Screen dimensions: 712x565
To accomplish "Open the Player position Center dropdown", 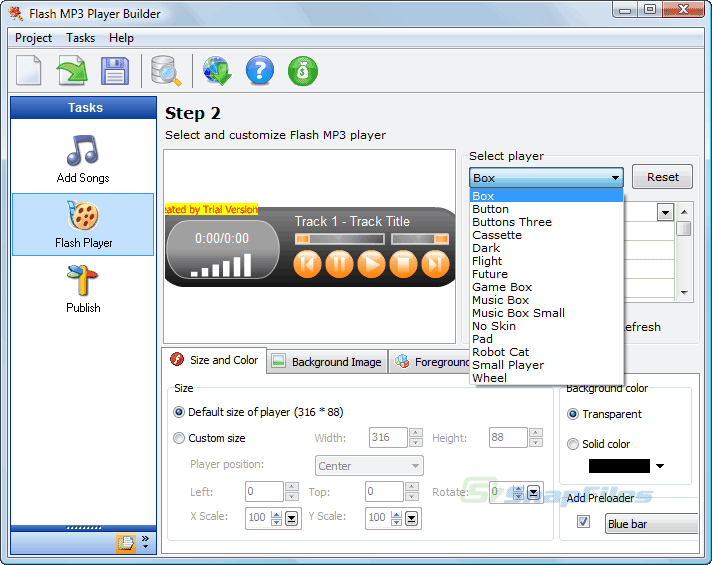I will [x=369, y=466].
